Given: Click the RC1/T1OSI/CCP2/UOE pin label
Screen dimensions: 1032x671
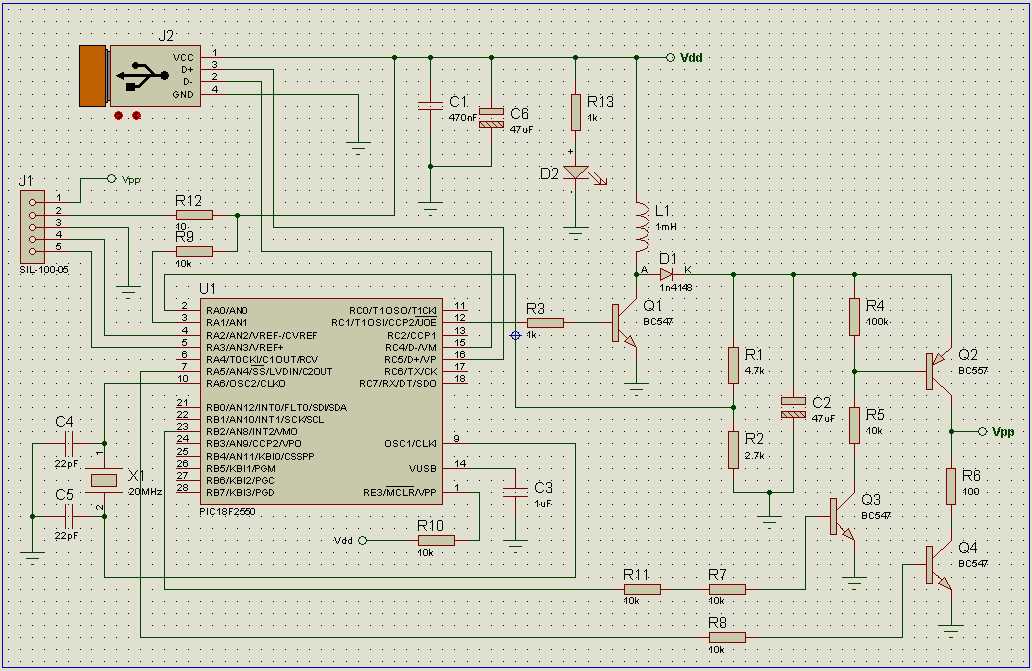Looking at the screenshot, I should tap(384, 322).
